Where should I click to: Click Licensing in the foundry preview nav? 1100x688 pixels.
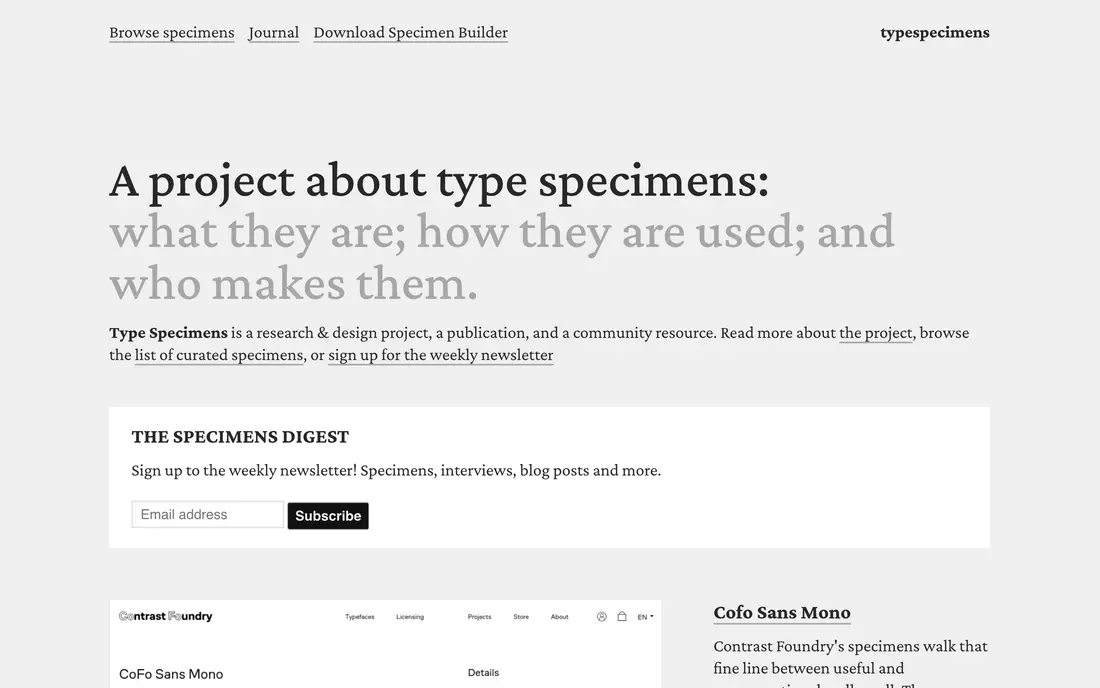click(x=410, y=617)
